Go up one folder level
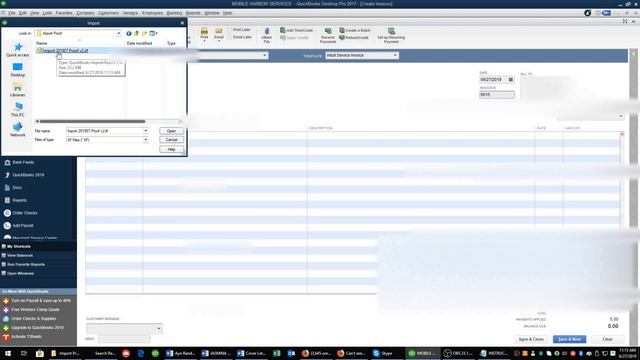640x360 pixels. tap(136, 33)
